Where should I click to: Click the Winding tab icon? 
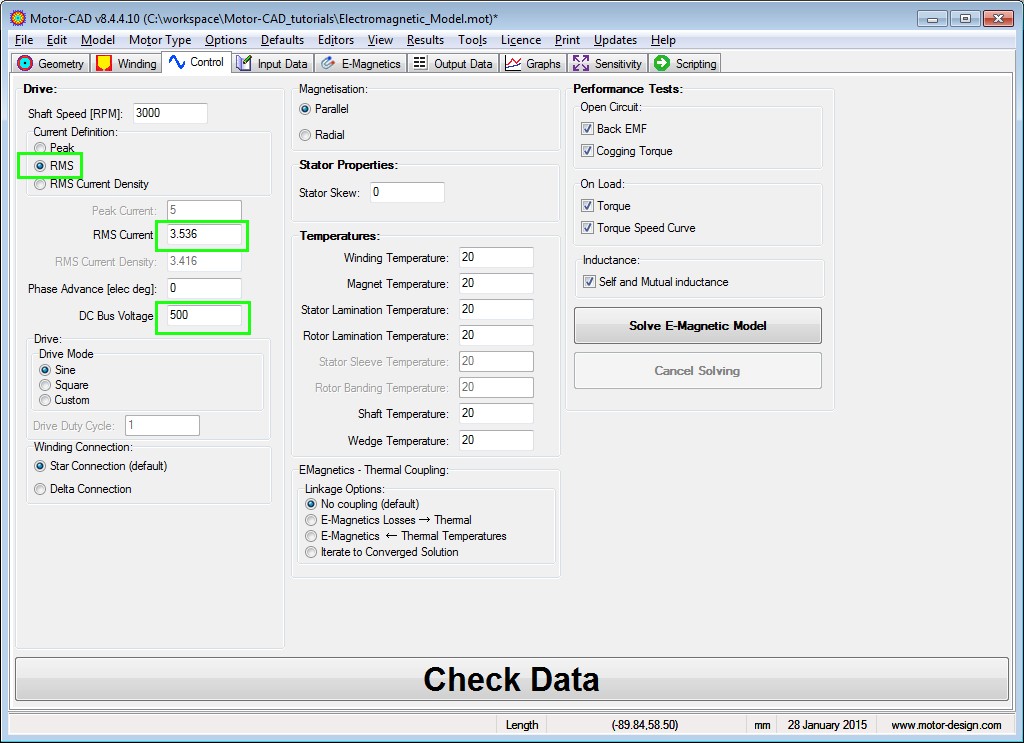click(x=104, y=64)
